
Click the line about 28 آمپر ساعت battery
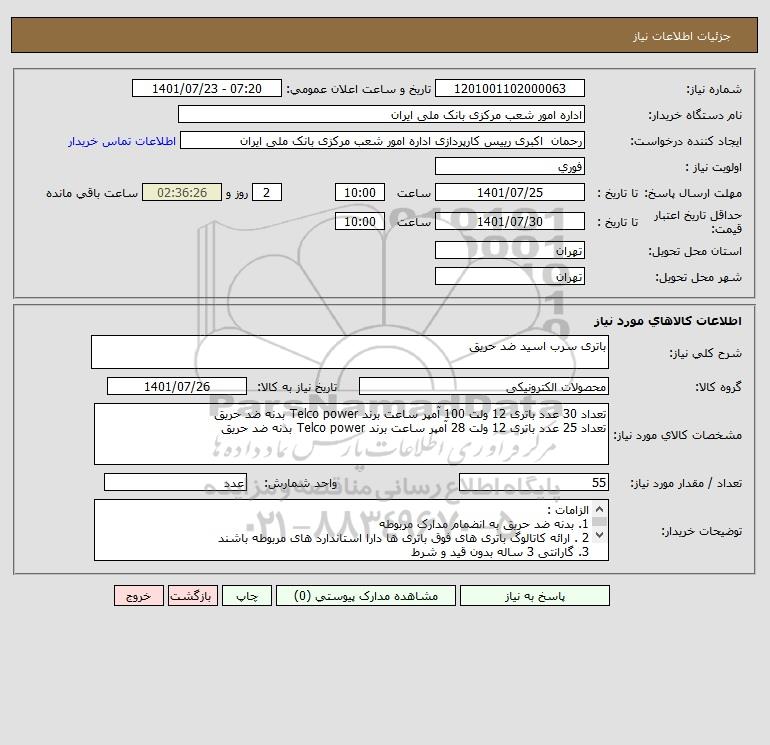tap(413, 428)
